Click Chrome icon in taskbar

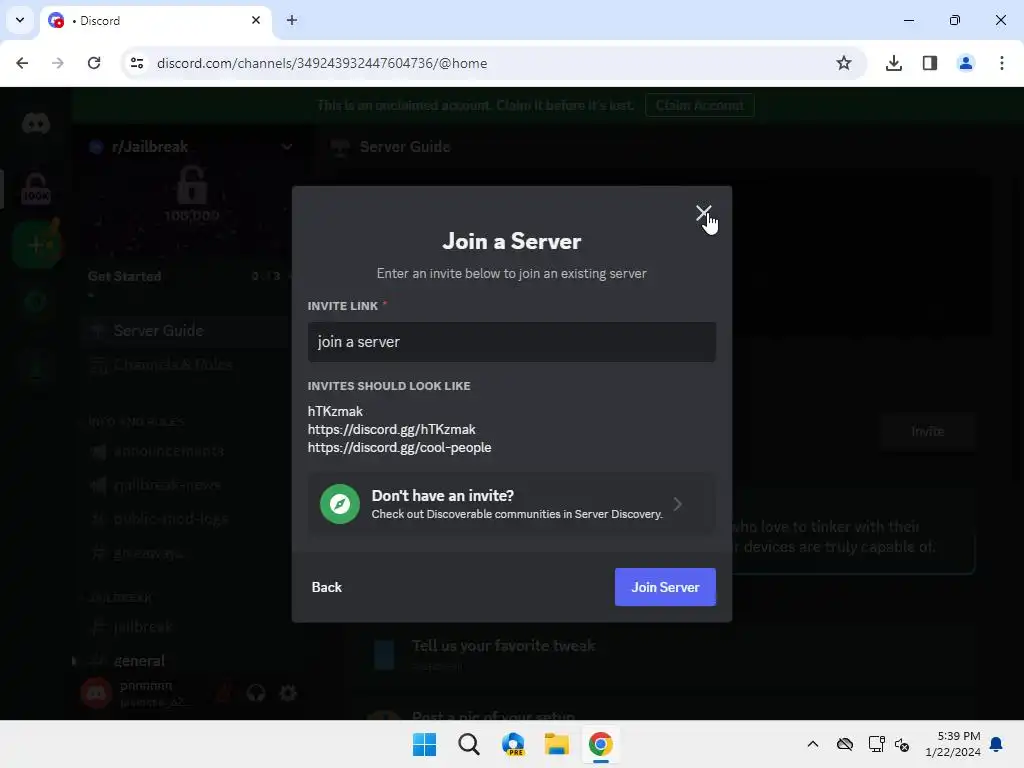pyautogui.click(x=601, y=744)
